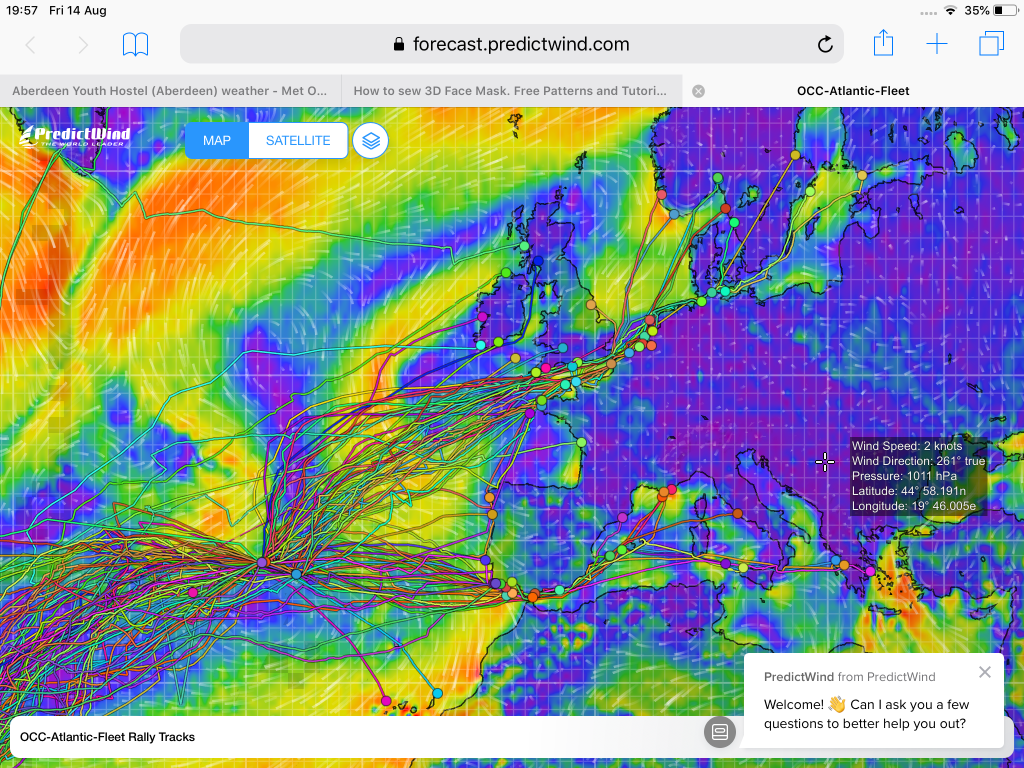The image size is (1024, 768).
Task: Show all open tabs overview
Action: 991,44
